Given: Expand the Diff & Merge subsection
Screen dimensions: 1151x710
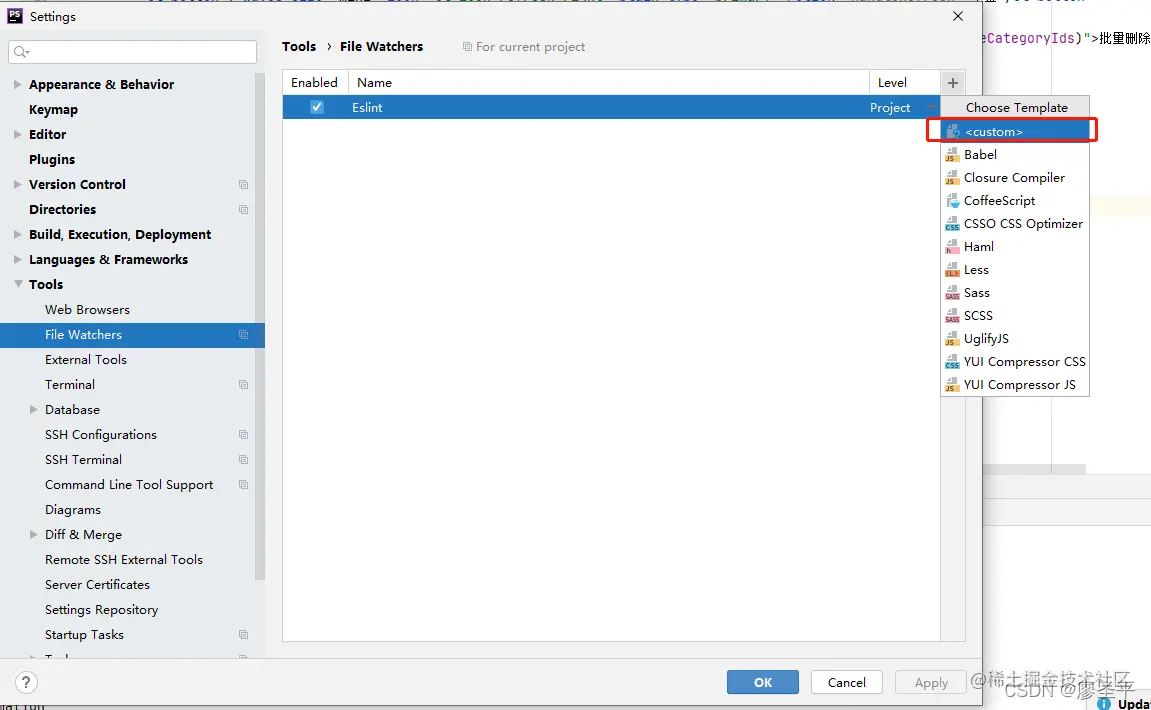Looking at the screenshot, I should pyautogui.click(x=33, y=535).
